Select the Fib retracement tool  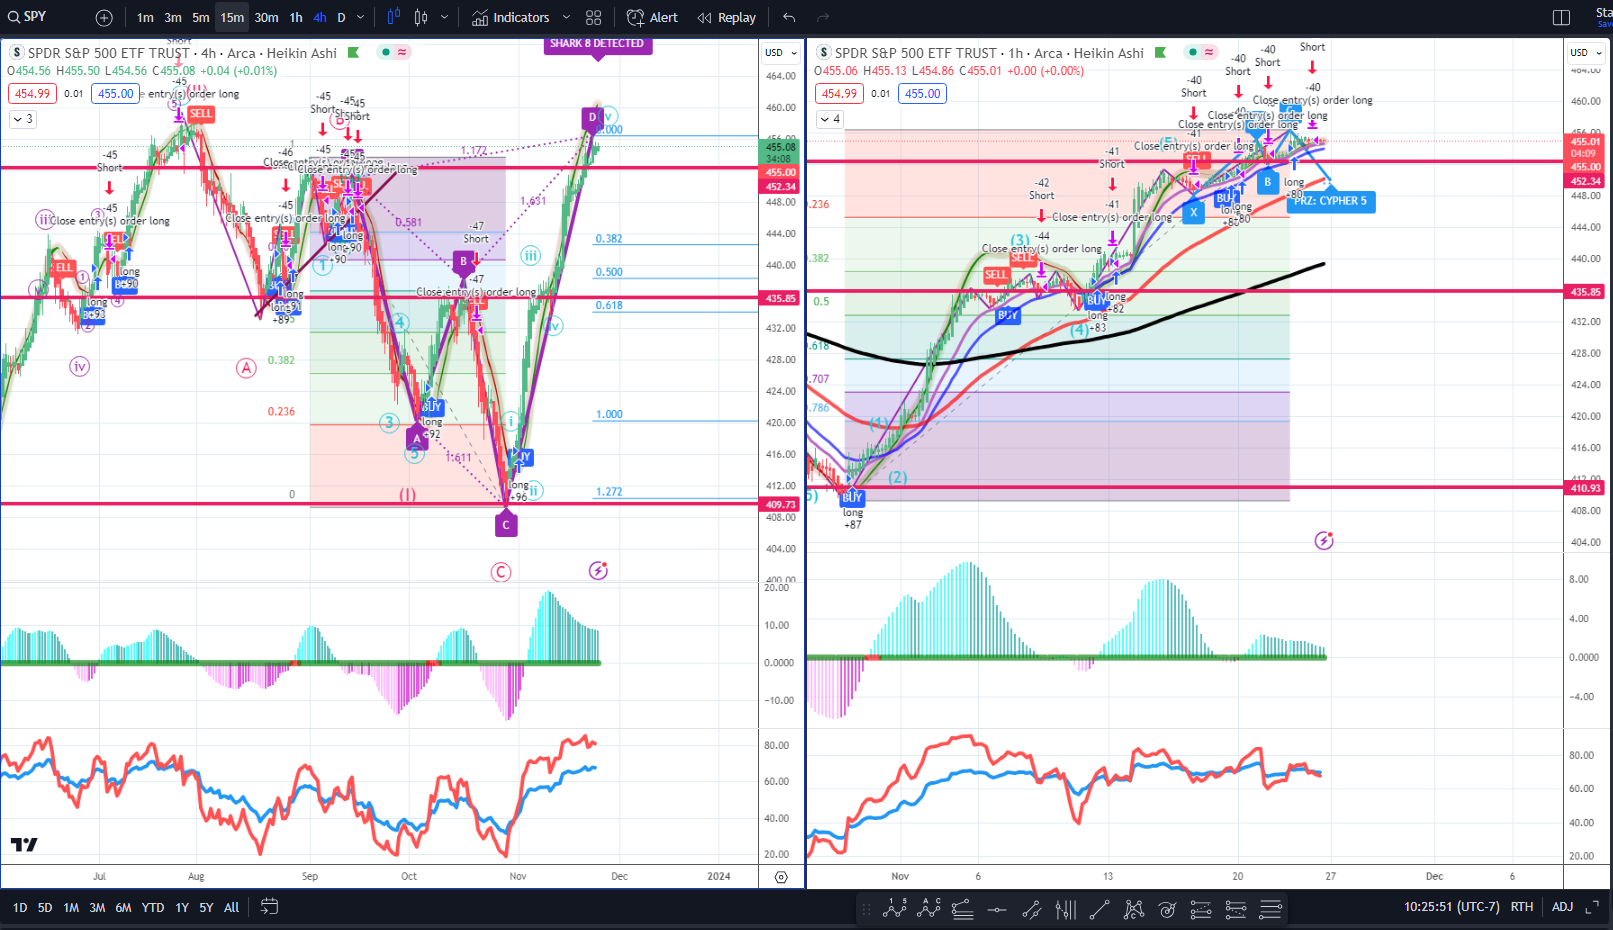(963, 909)
